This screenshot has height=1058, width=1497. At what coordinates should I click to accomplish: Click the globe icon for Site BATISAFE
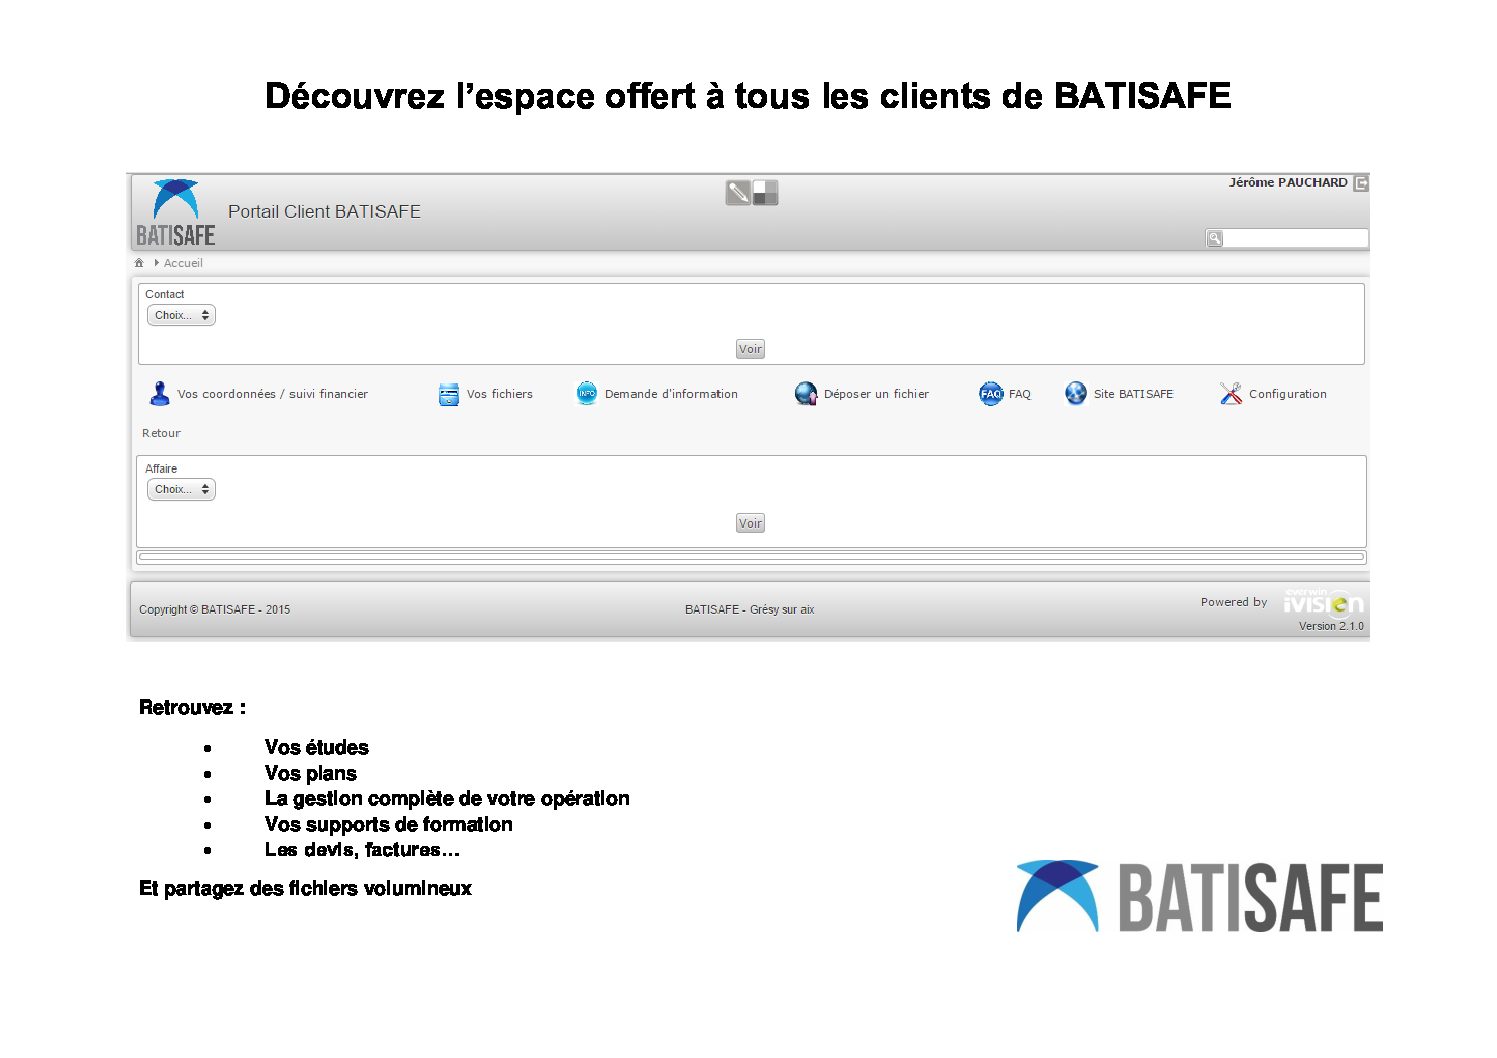pyautogui.click(x=1076, y=394)
